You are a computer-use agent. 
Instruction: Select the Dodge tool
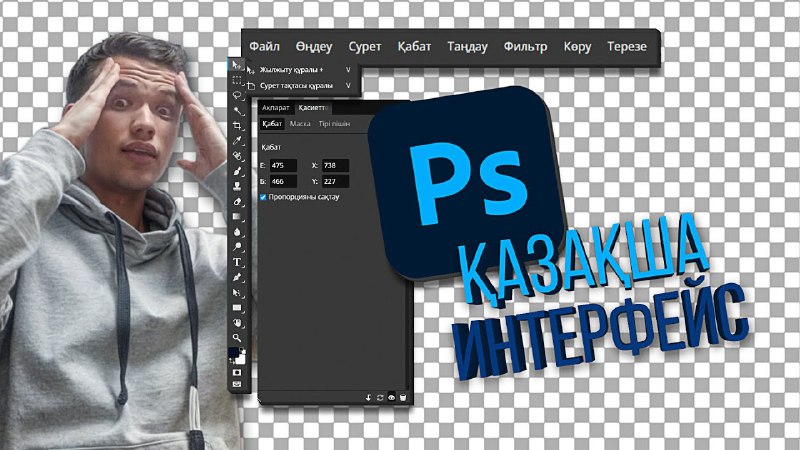pyautogui.click(x=237, y=247)
